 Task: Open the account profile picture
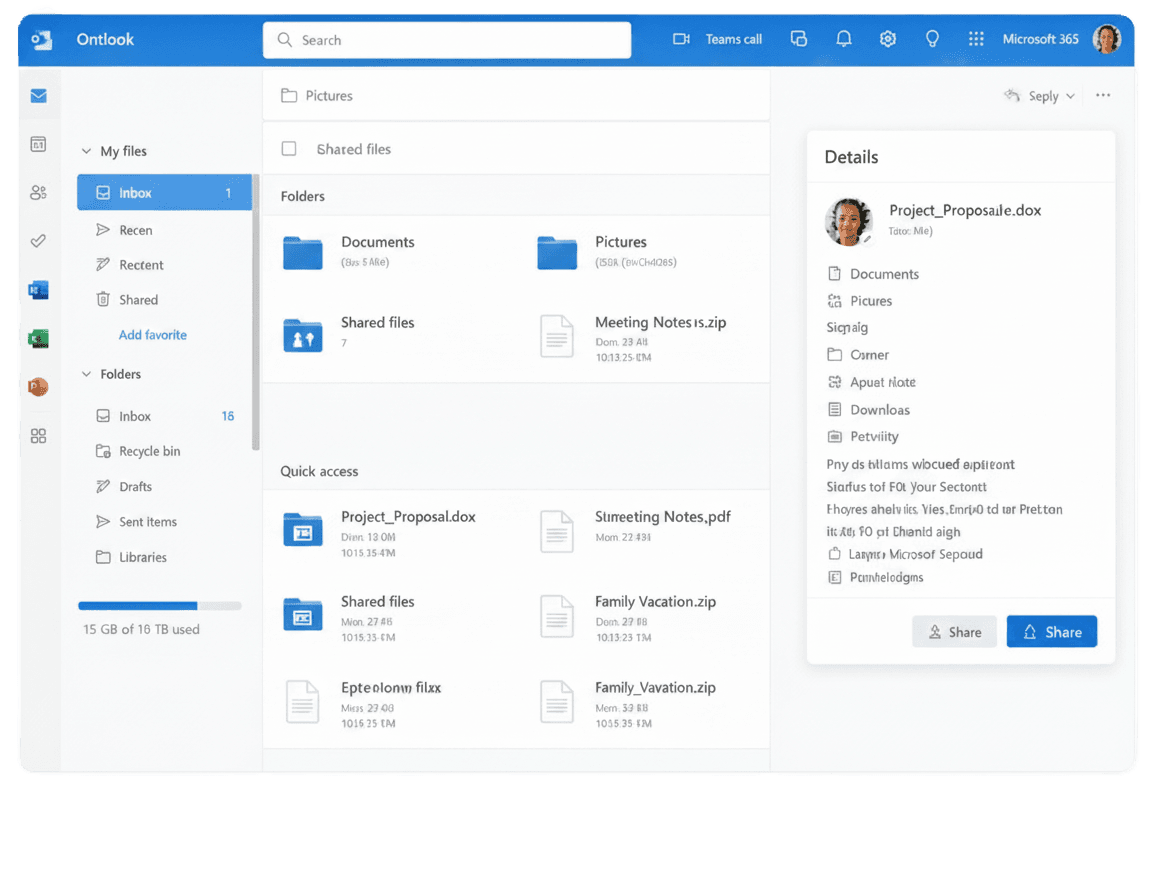coord(1106,39)
